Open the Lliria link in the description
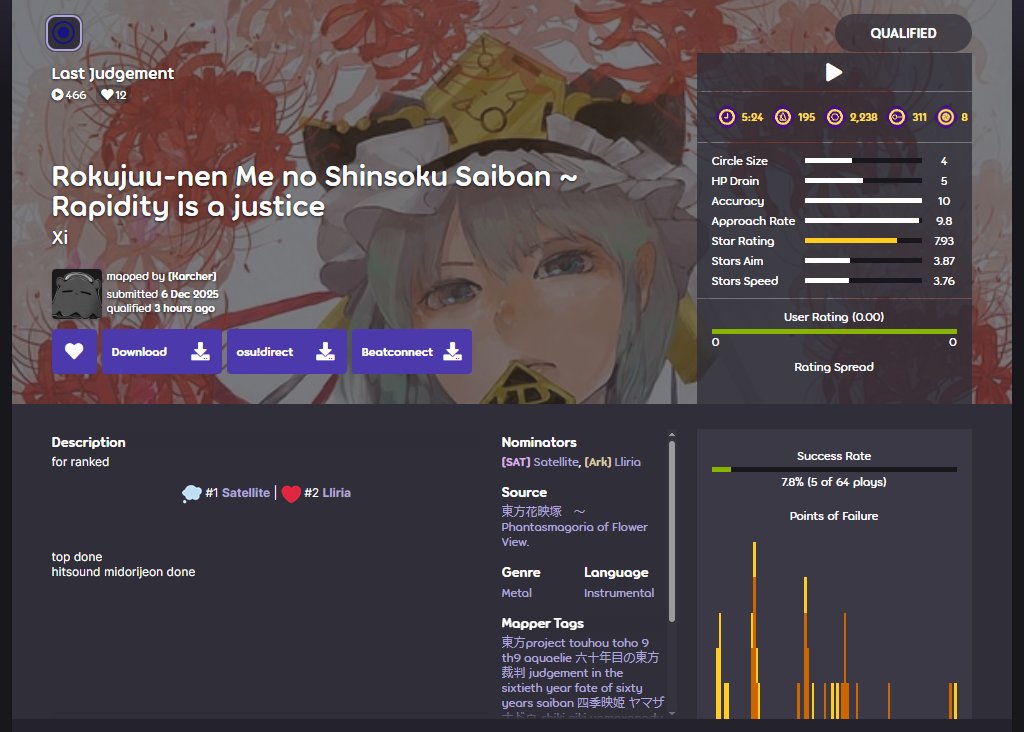This screenshot has width=1024, height=732. [336, 493]
